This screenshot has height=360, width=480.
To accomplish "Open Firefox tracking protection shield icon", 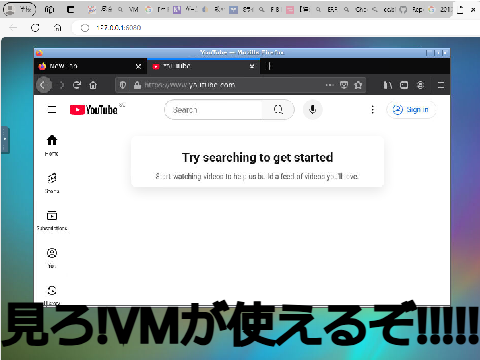I will click(x=123, y=85).
